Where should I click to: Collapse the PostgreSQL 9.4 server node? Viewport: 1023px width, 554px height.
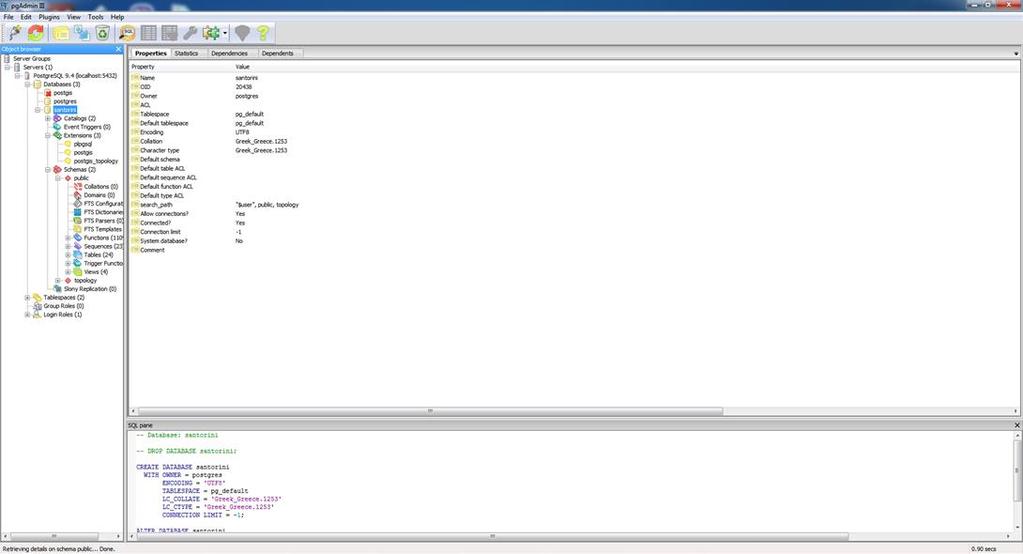coord(18,76)
